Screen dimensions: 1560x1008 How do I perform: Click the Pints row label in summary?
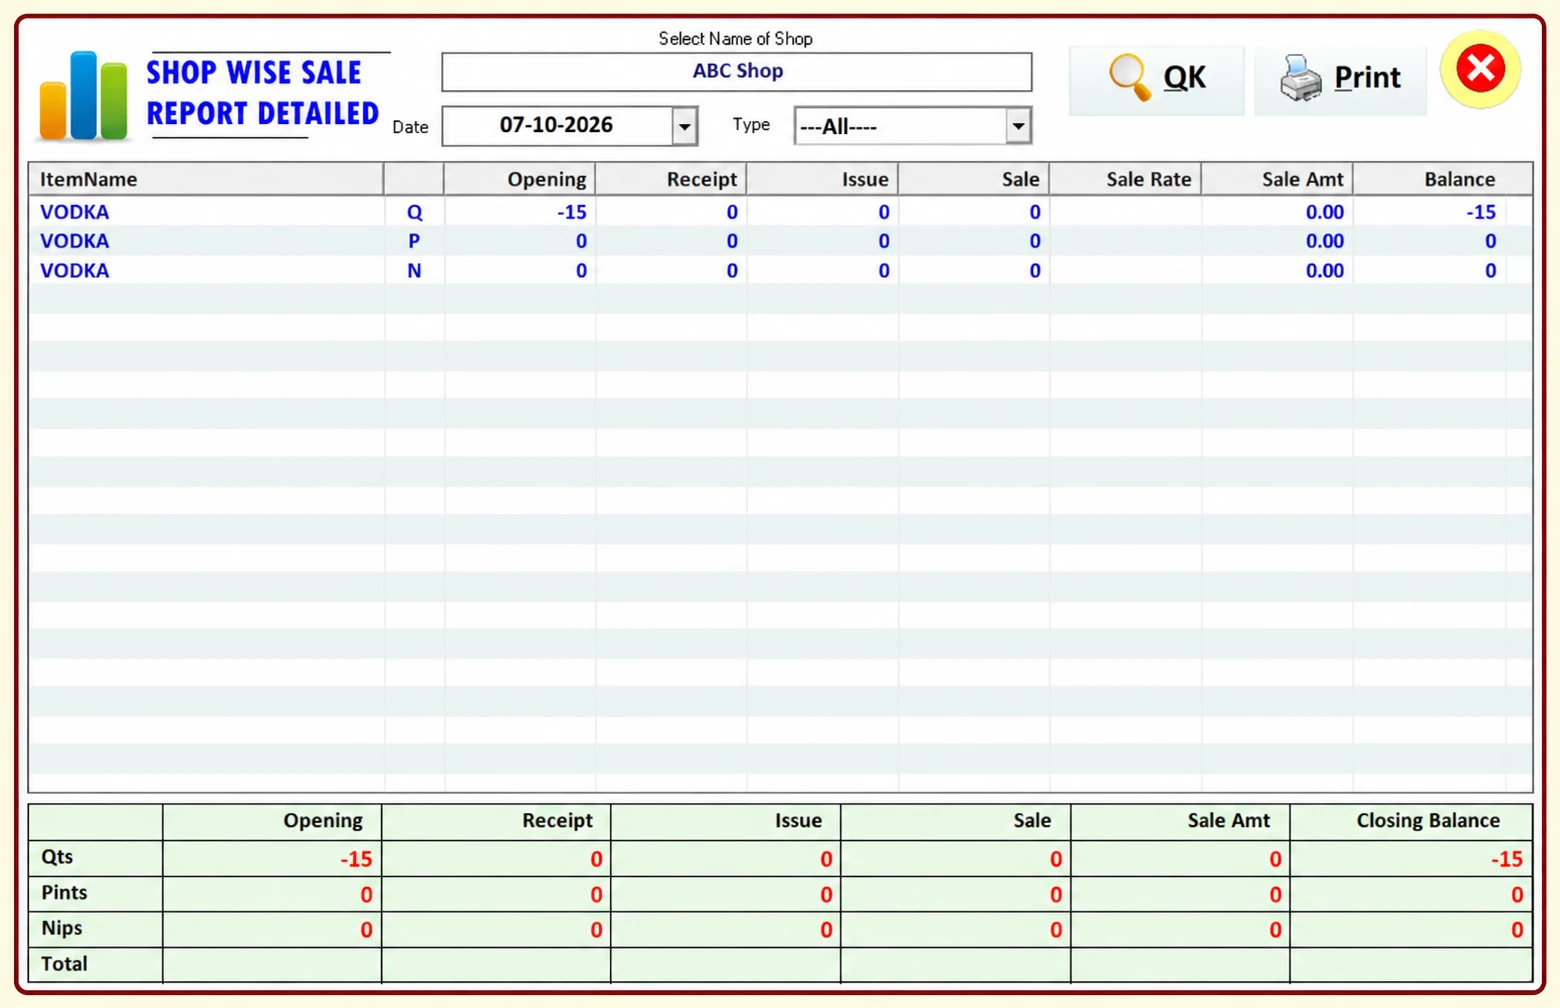point(64,892)
